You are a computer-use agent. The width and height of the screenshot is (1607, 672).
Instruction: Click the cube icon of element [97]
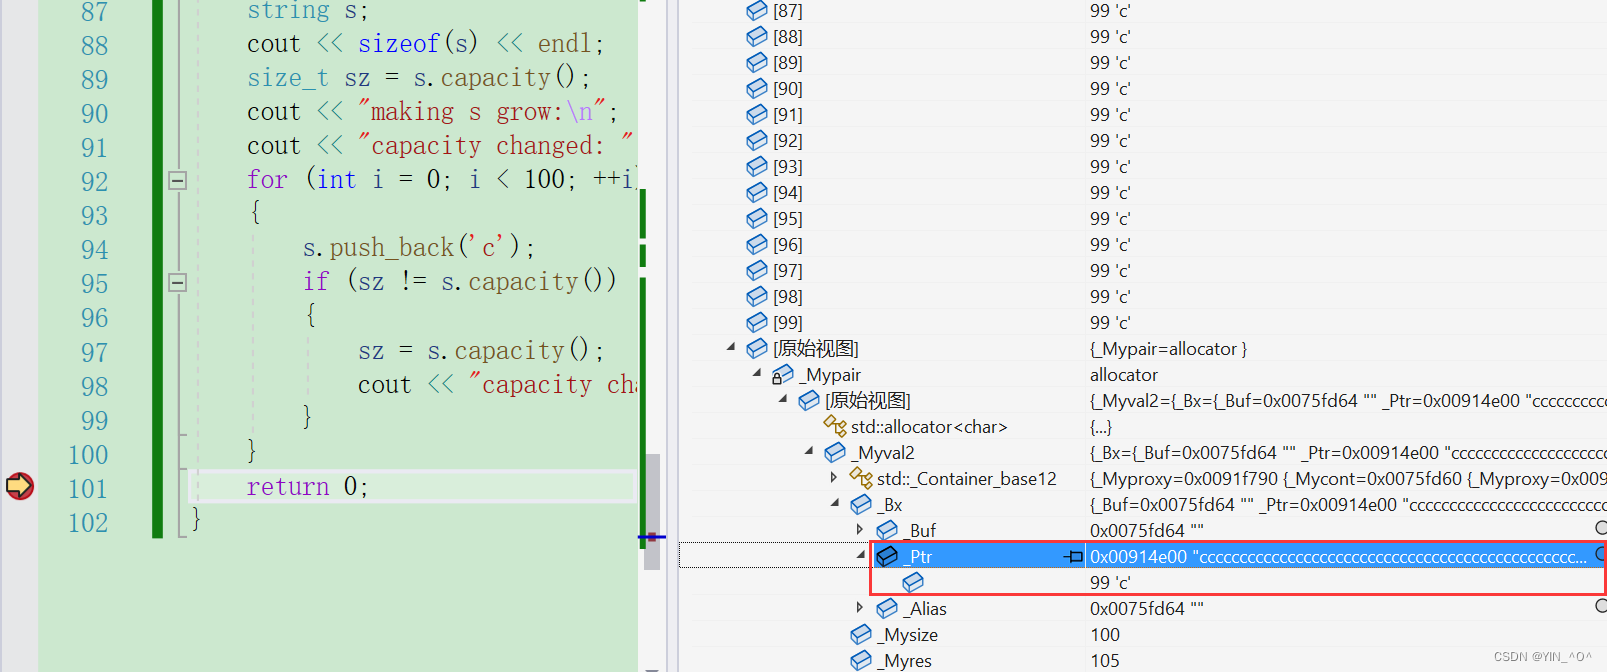pos(757,270)
